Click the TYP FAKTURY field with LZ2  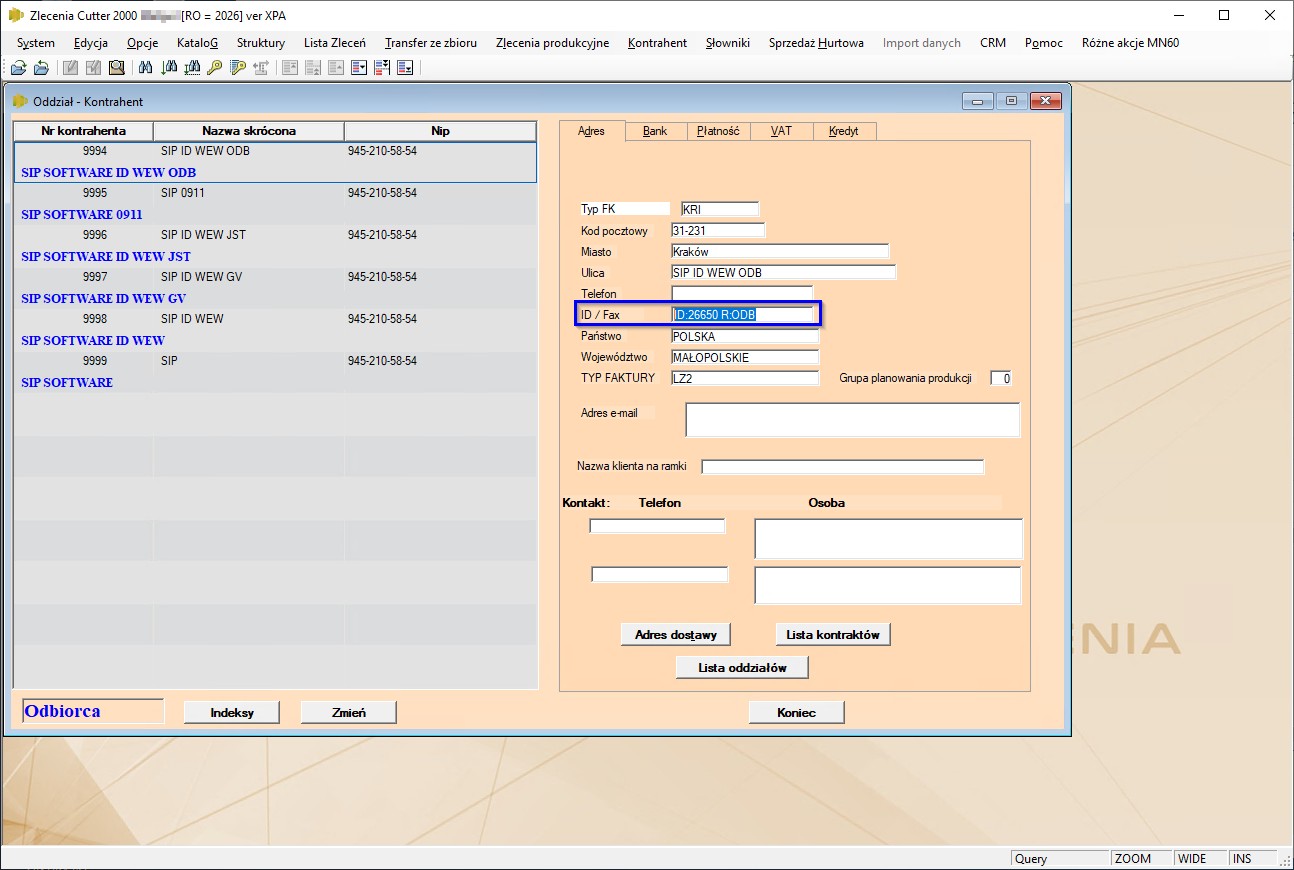tap(745, 378)
